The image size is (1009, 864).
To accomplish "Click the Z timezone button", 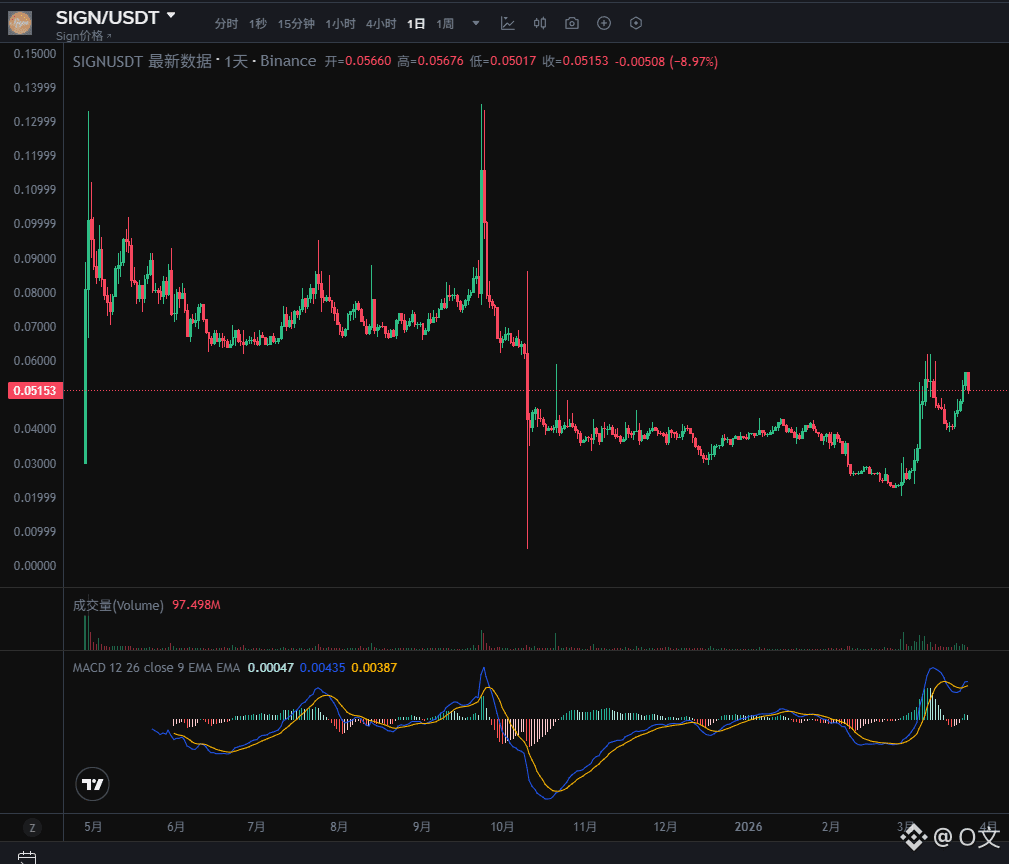I will click(x=32, y=827).
